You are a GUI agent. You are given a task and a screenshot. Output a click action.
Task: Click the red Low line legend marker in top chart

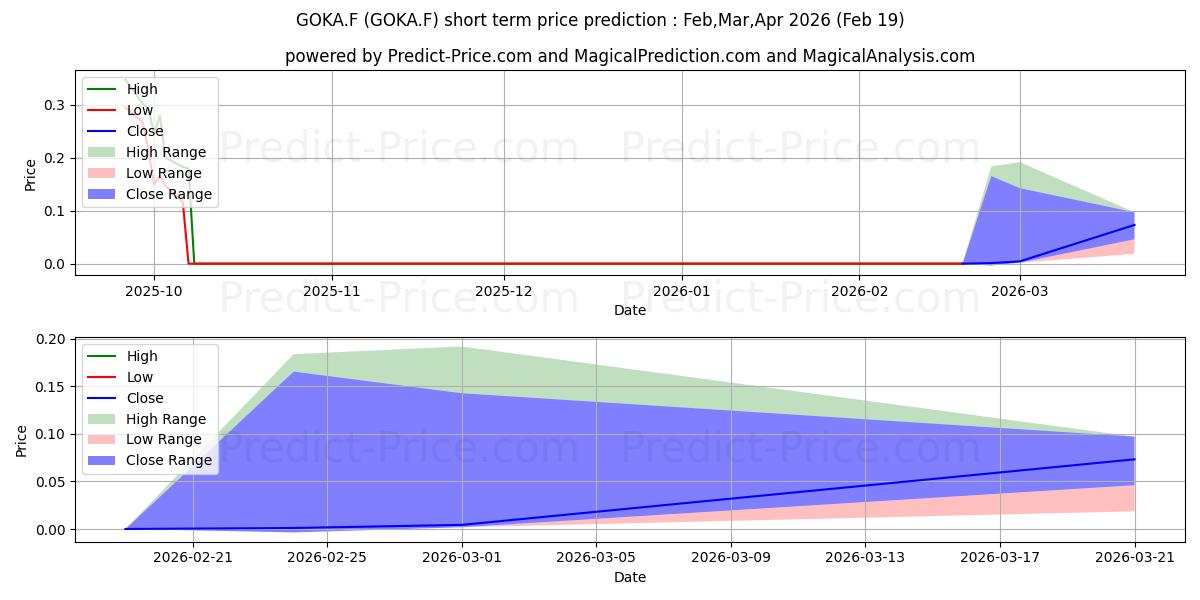(103, 110)
